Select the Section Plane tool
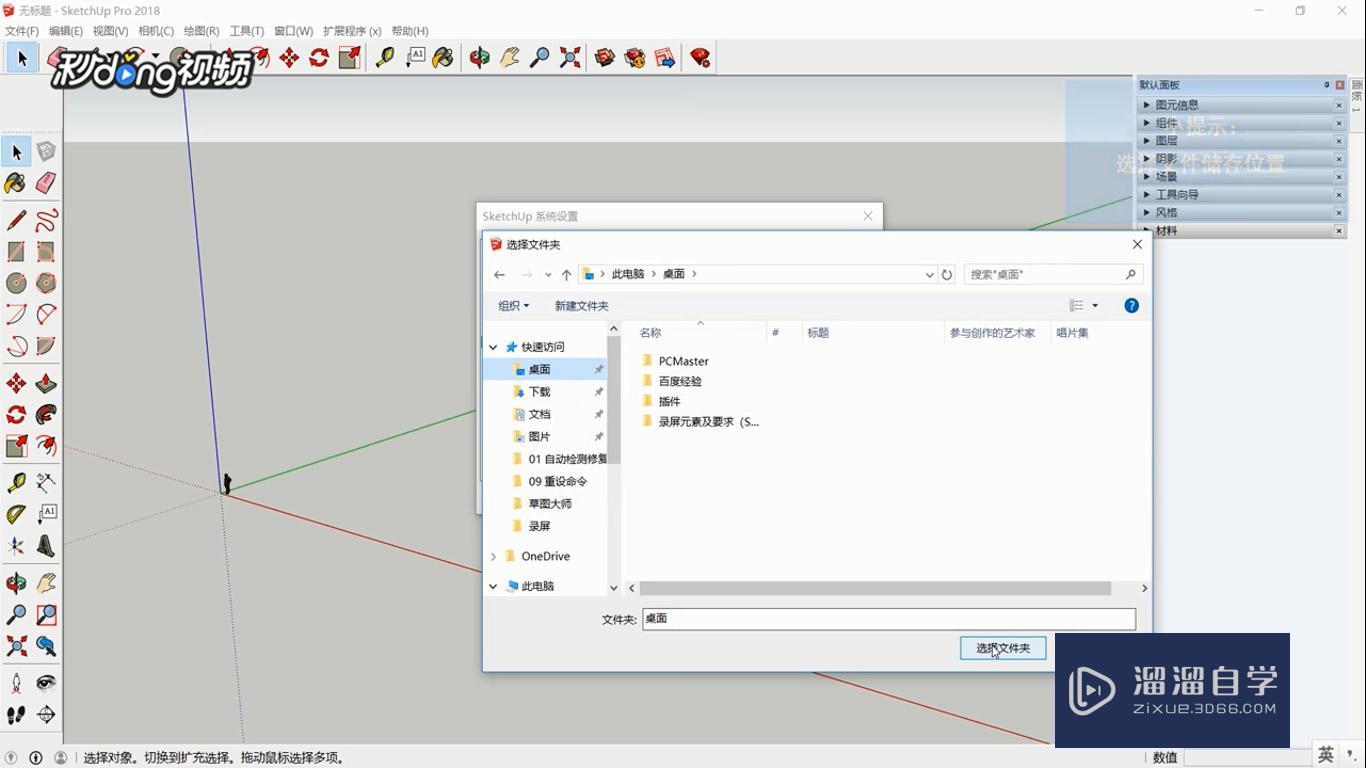Viewport: 1366px width, 768px height. [46, 714]
